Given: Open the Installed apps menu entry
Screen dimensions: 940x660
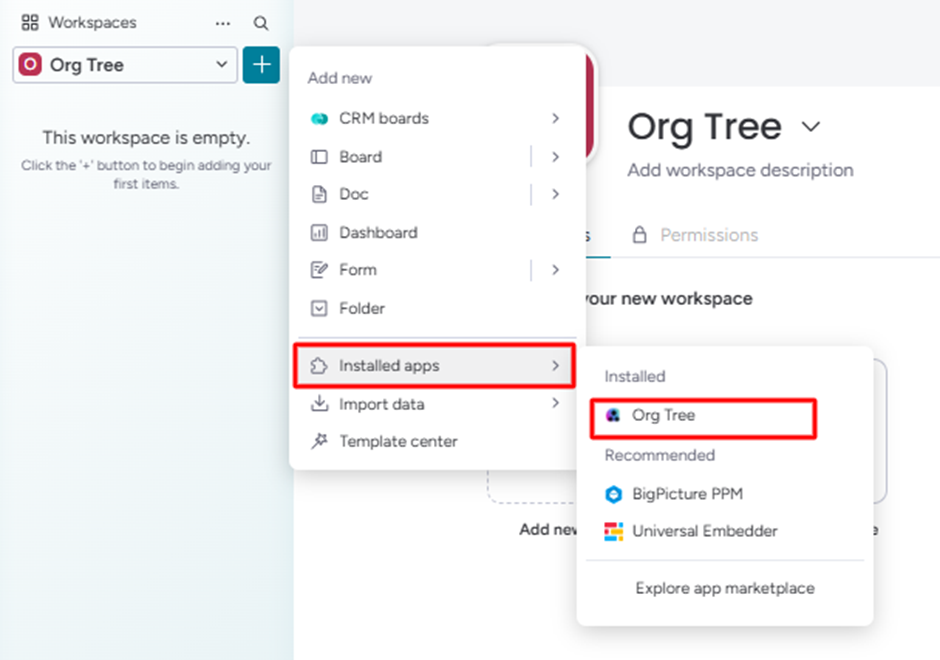Looking at the screenshot, I should [435, 366].
